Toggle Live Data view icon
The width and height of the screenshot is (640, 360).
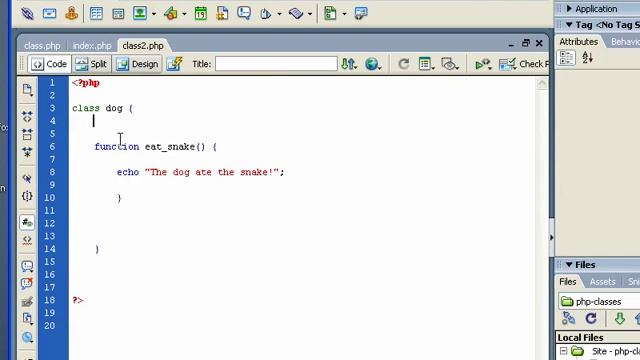pos(174,64)
